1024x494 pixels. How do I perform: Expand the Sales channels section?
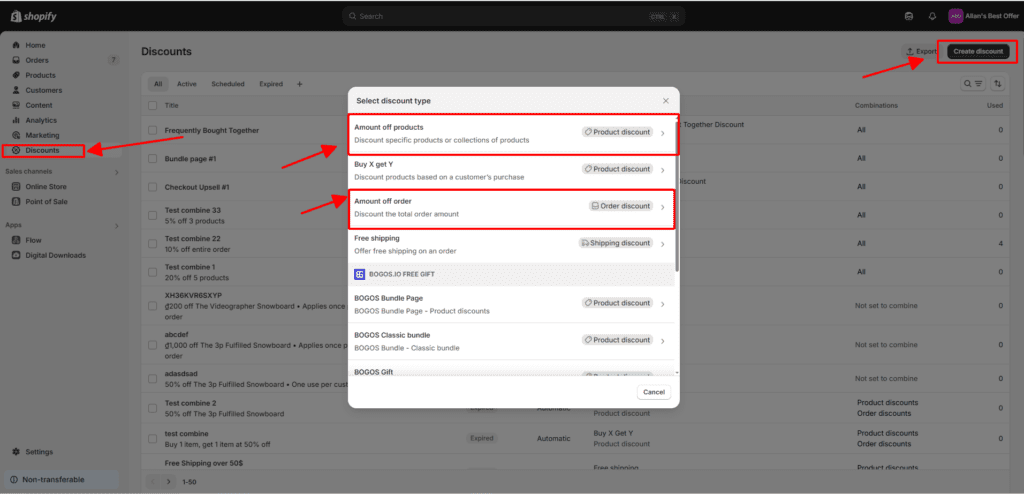click(x=116, y=172)
